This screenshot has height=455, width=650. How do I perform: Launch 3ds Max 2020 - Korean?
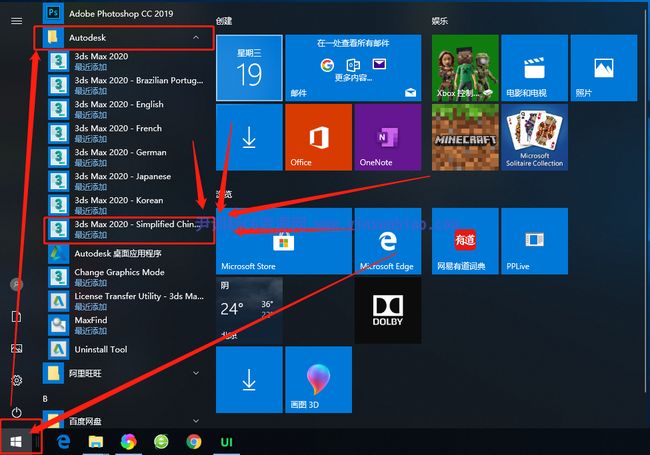point(129,206)
